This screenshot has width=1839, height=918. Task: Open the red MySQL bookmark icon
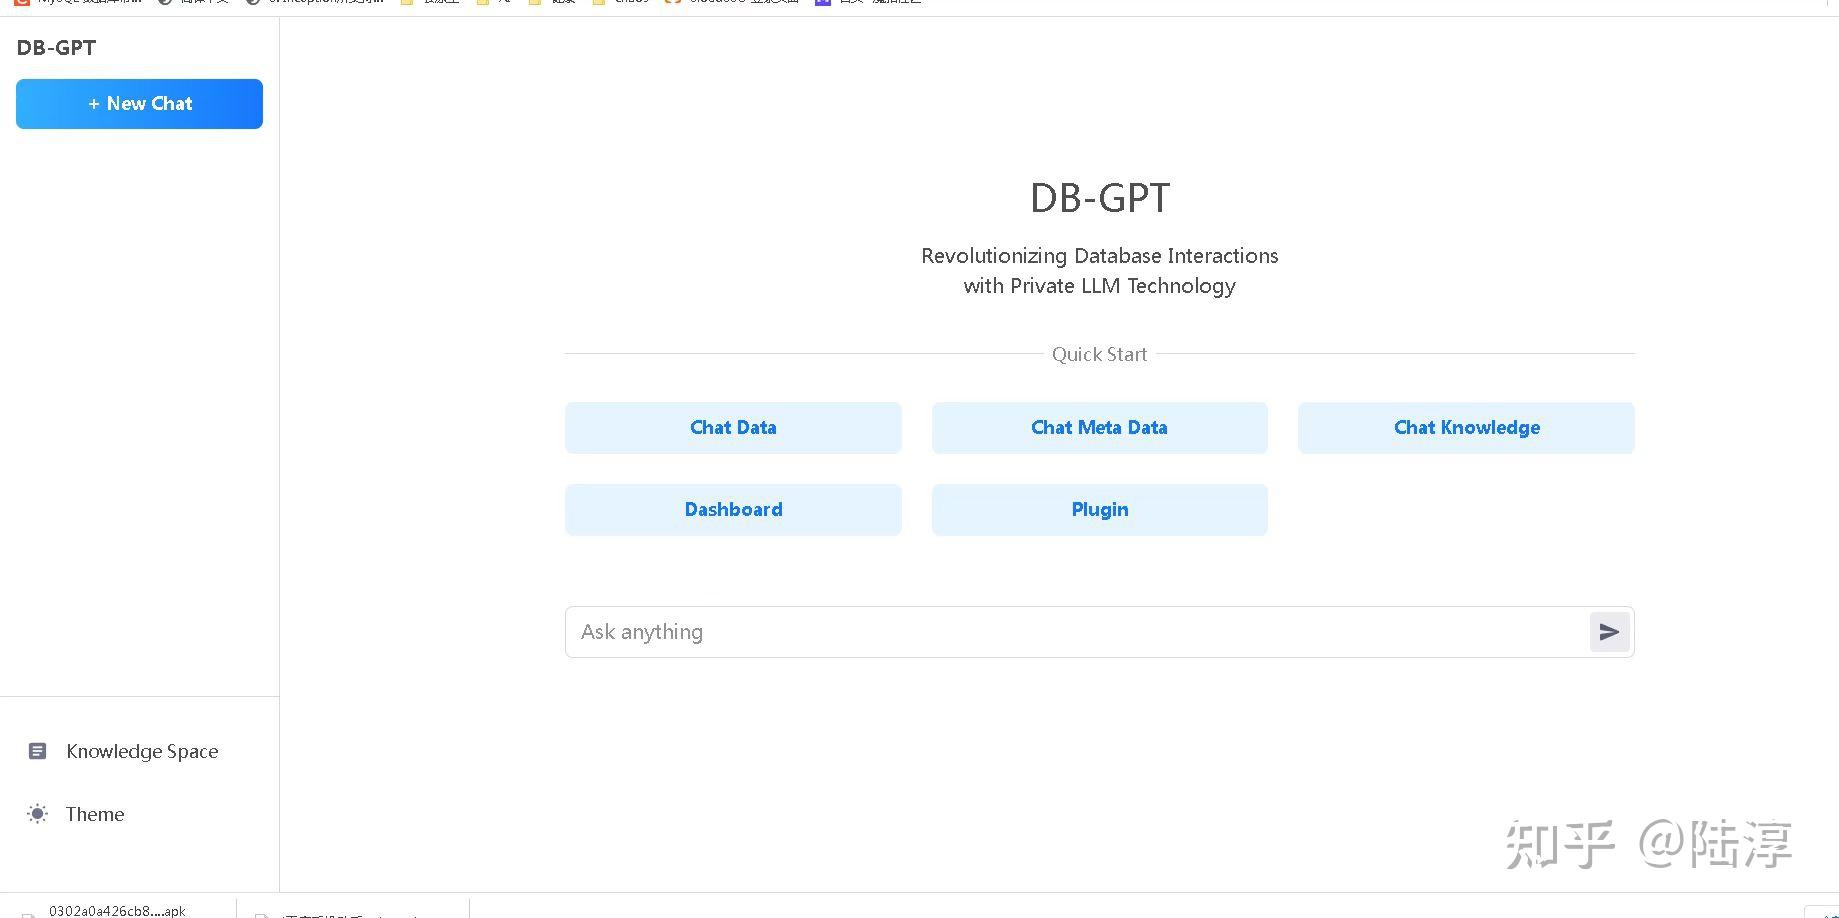22,3
